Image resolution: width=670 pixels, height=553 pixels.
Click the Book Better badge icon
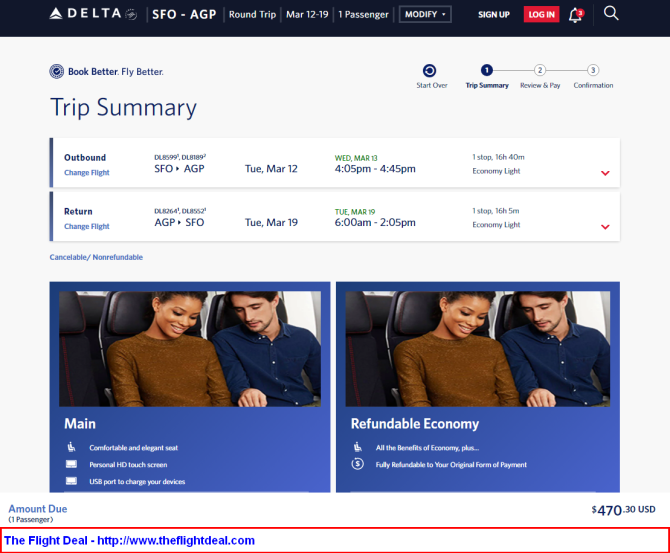[56, 71]
